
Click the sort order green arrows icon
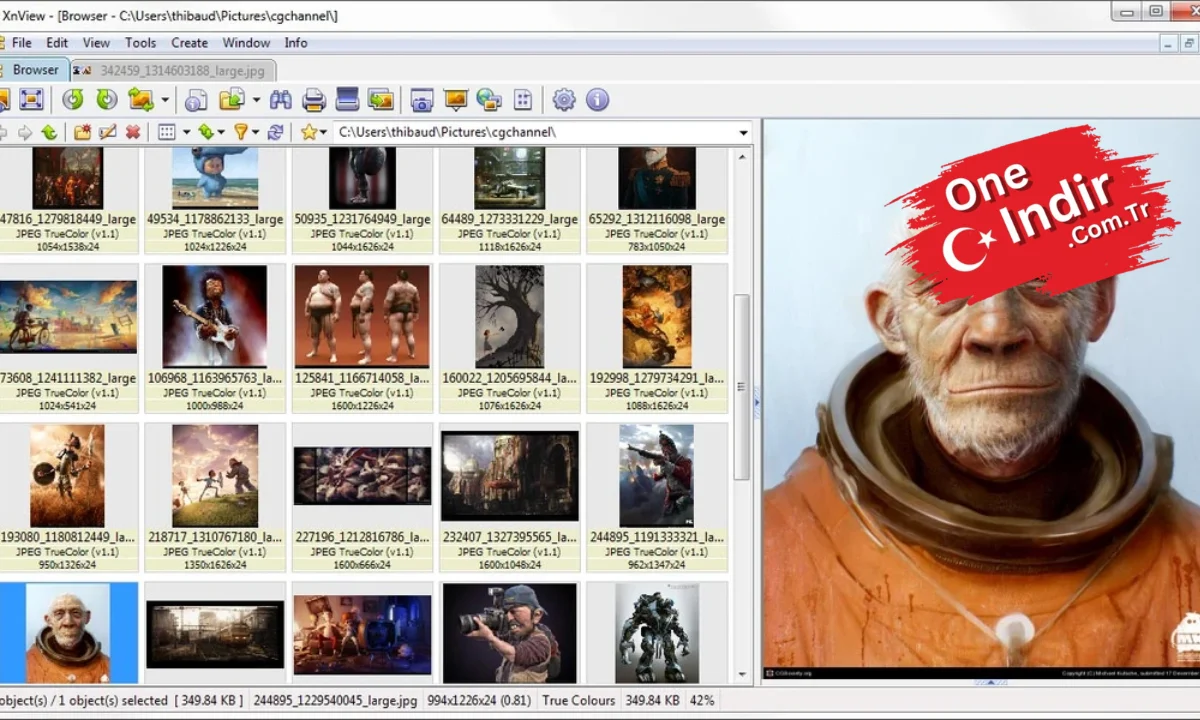click(205, 132)
